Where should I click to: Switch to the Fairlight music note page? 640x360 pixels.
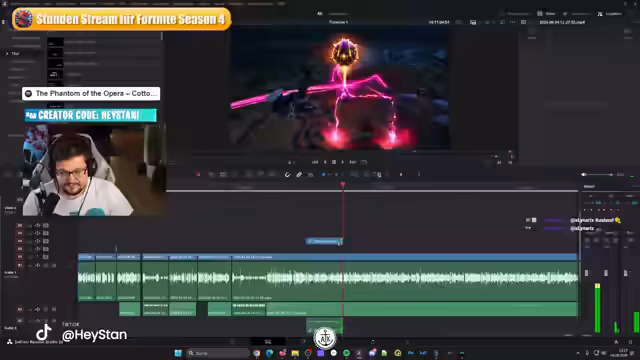[373, 341]
